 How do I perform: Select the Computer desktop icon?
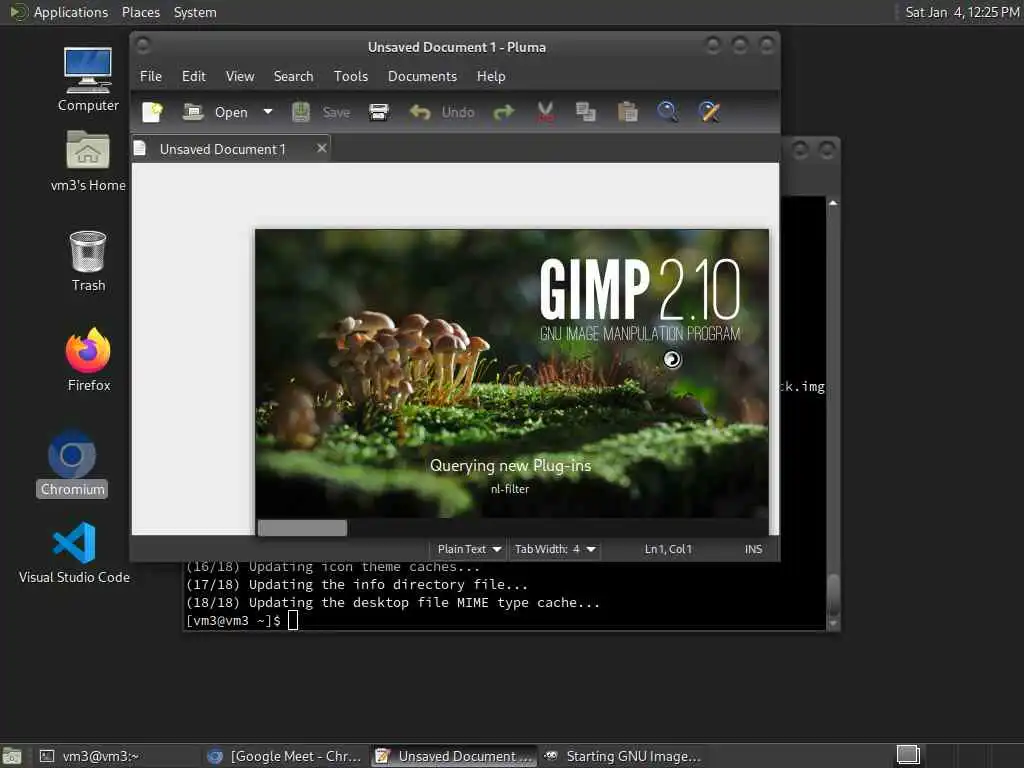[x=88, y=79]
